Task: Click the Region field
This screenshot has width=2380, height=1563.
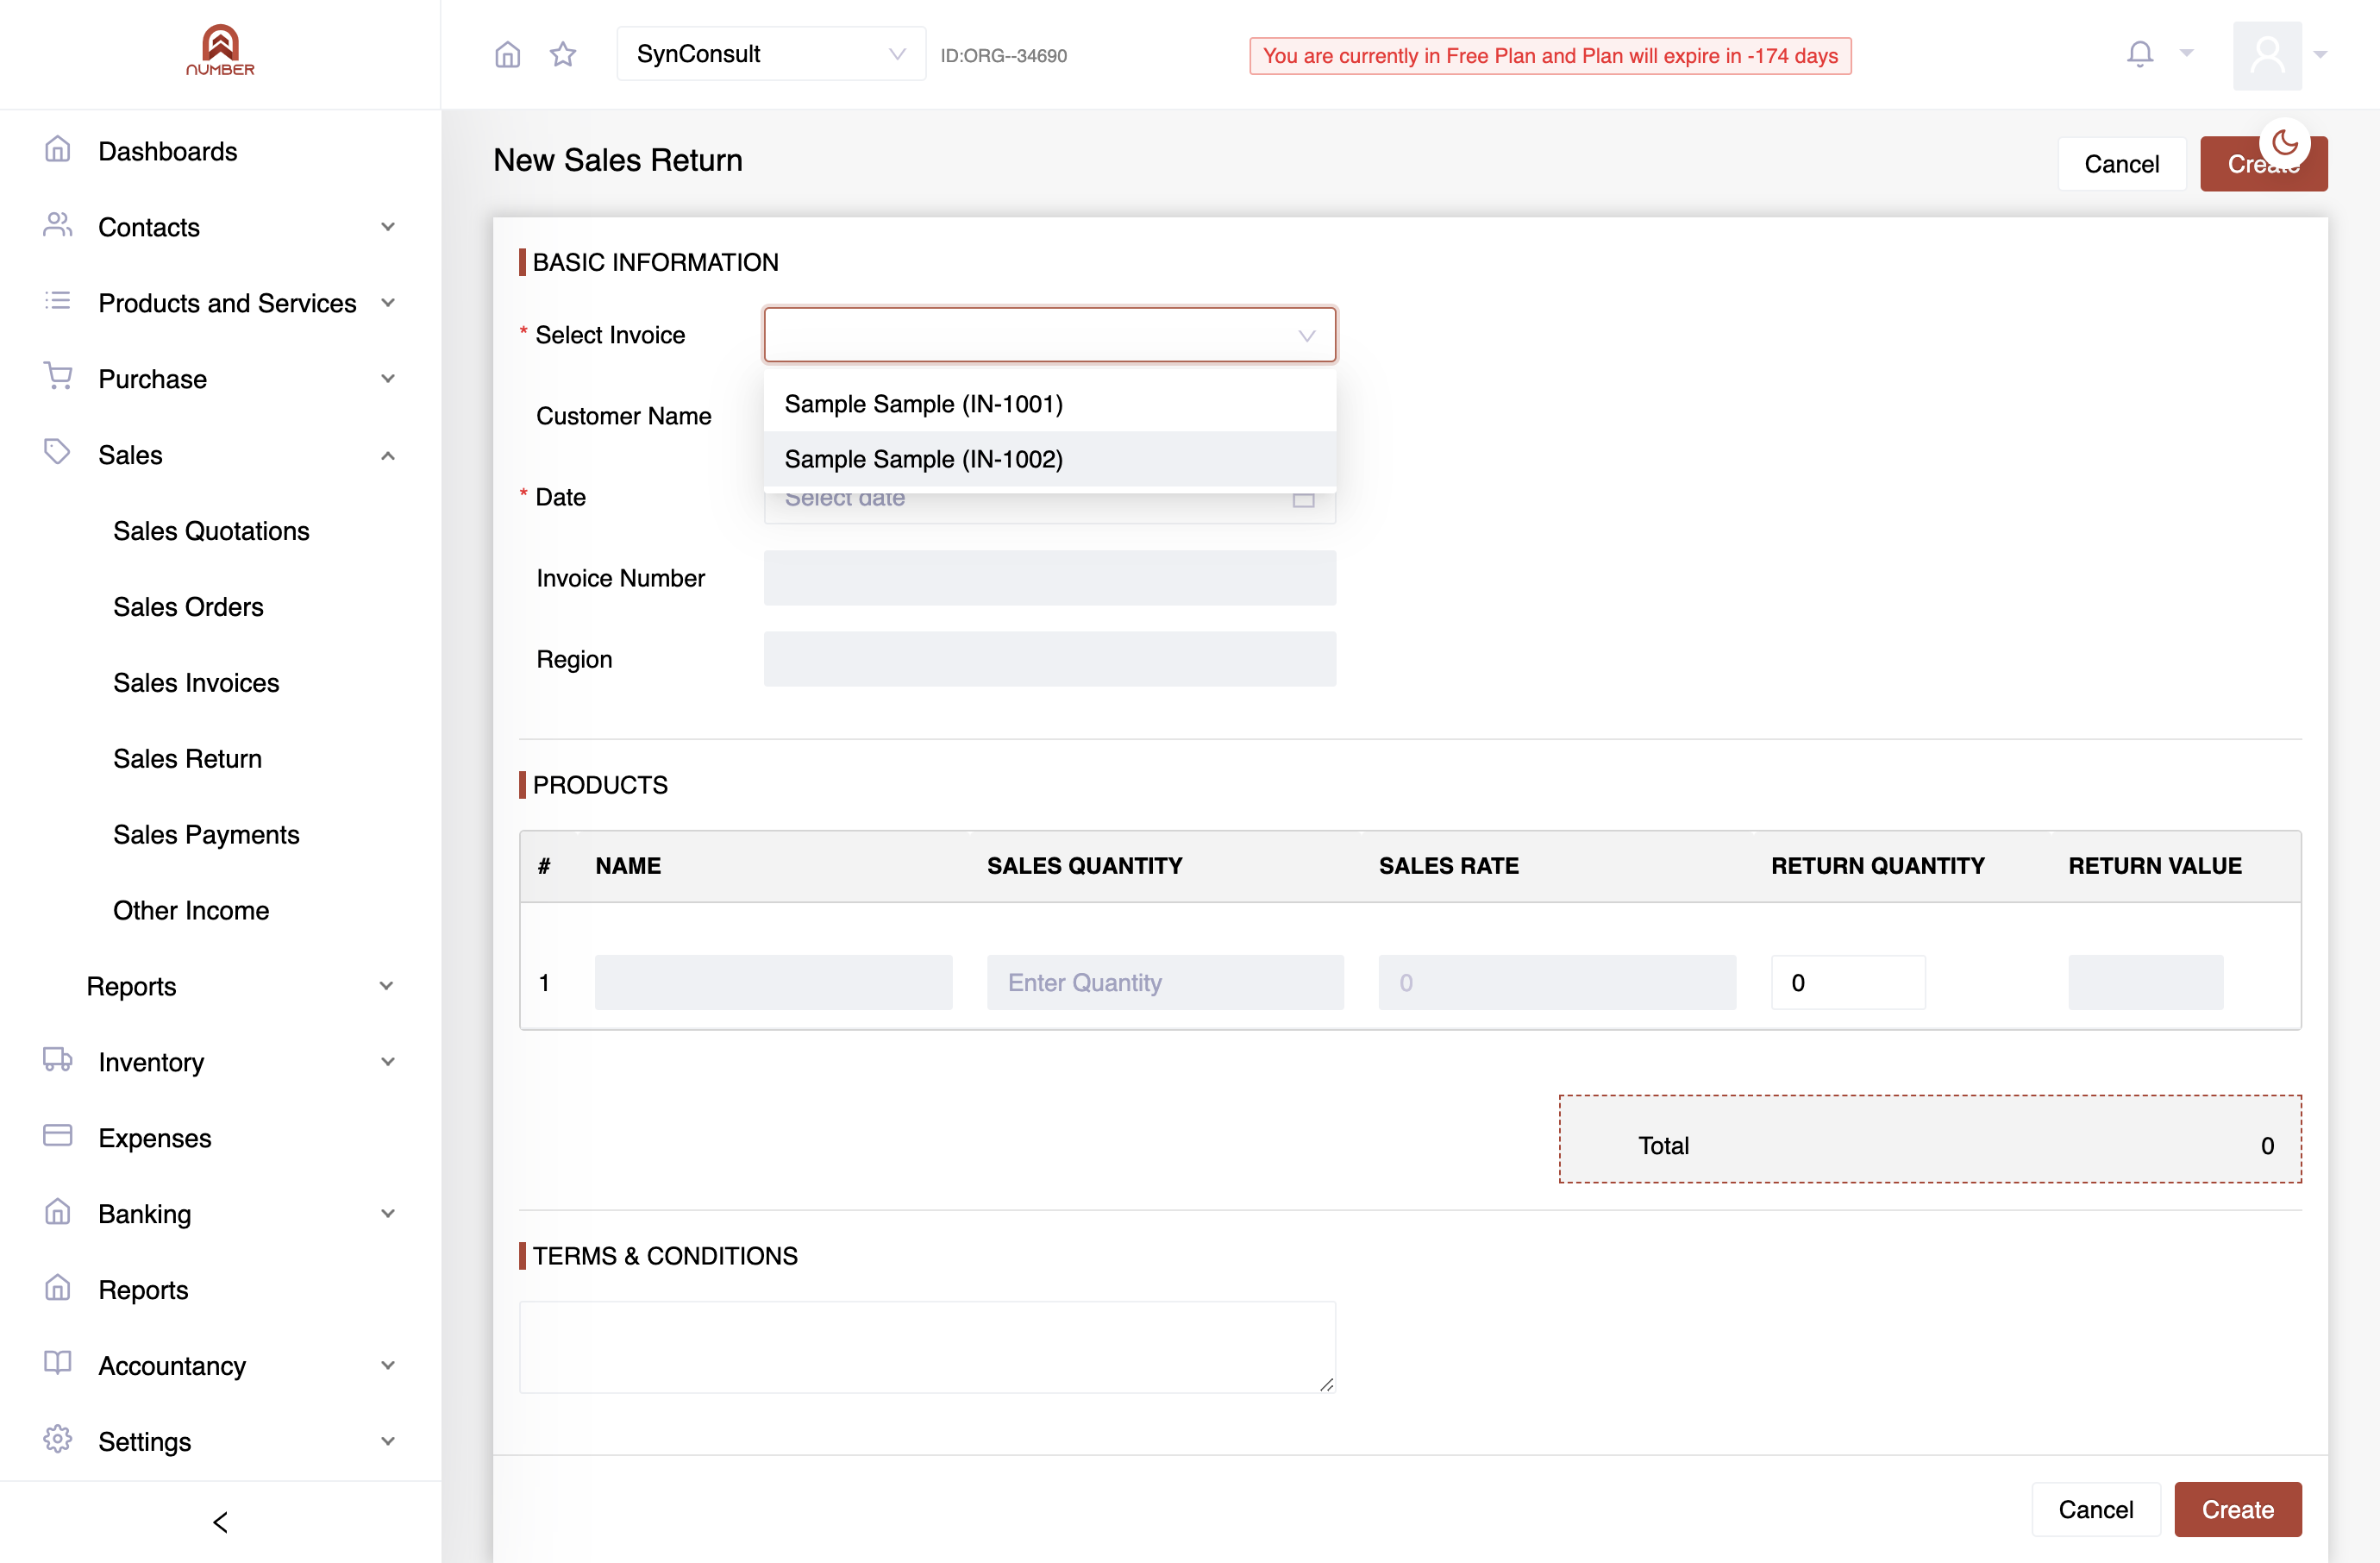Action: pyautogui.click(x=1050, y=659)
